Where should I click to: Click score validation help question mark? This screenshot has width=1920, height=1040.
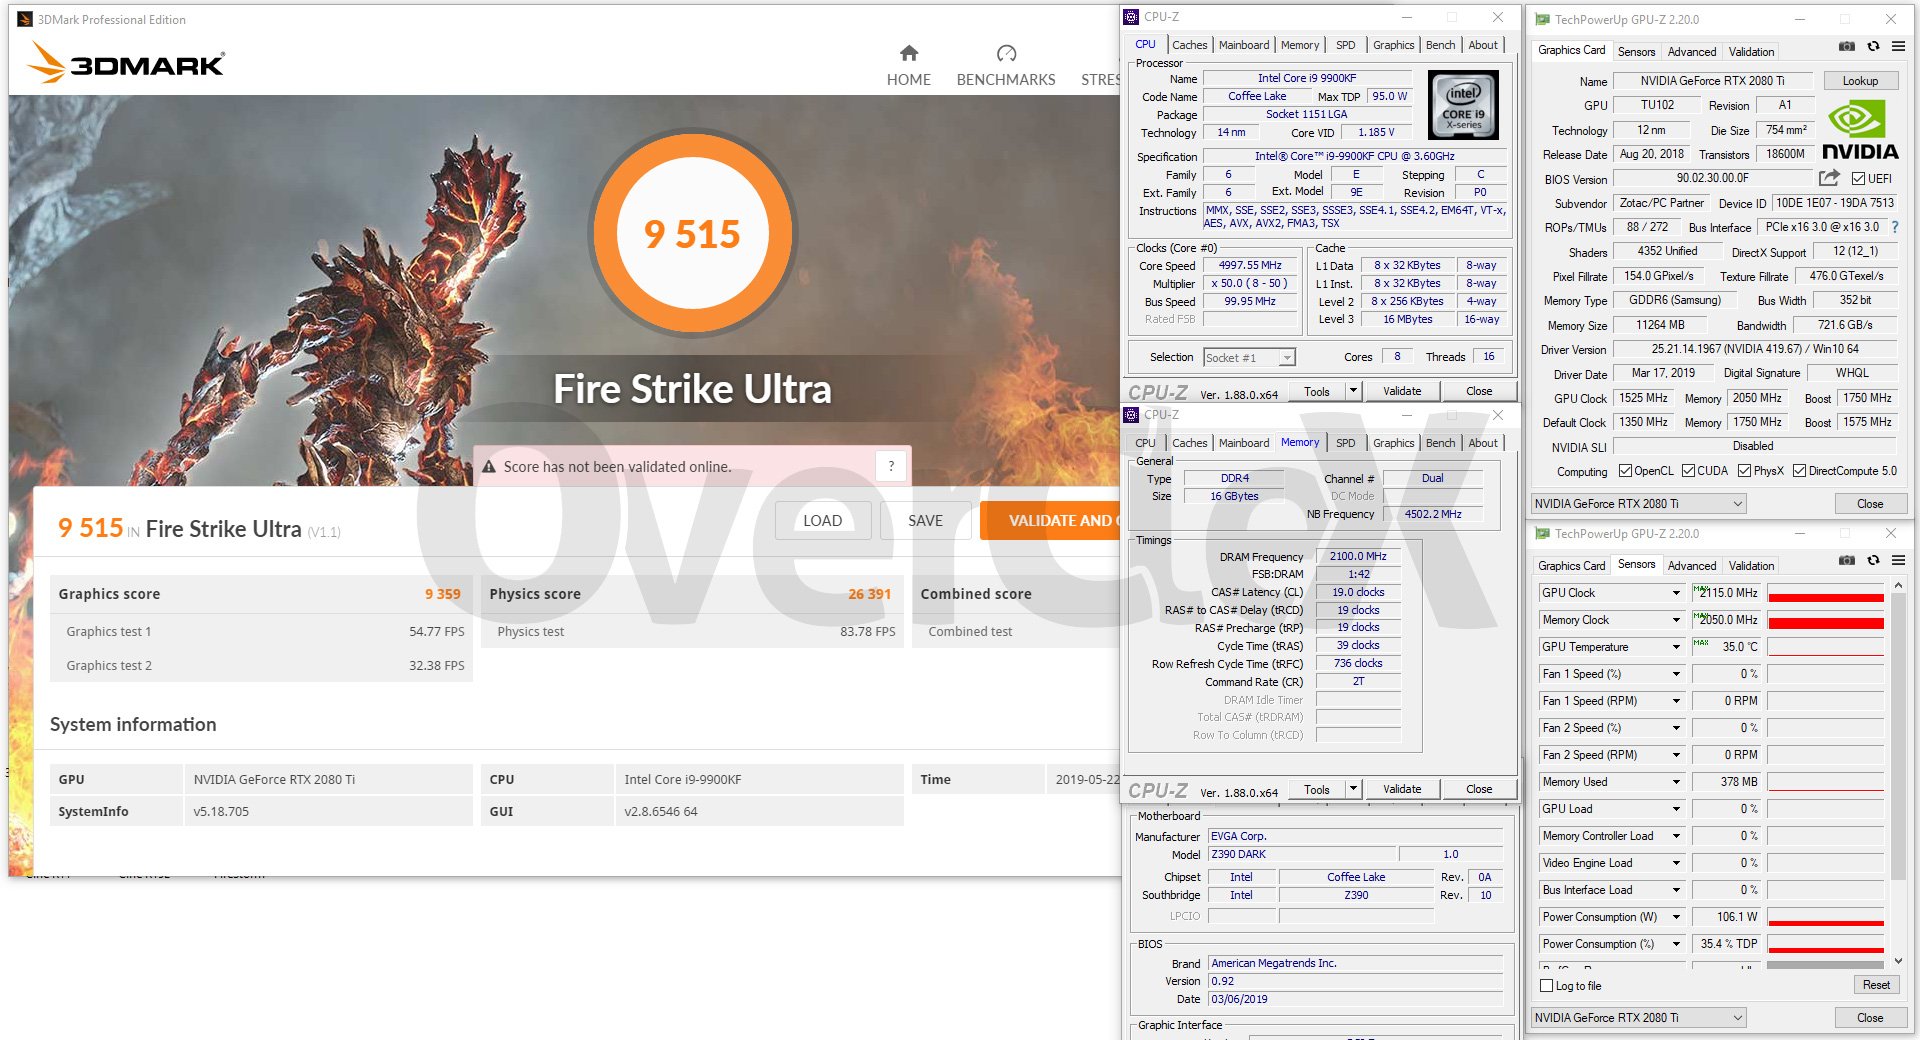point(891,466)
